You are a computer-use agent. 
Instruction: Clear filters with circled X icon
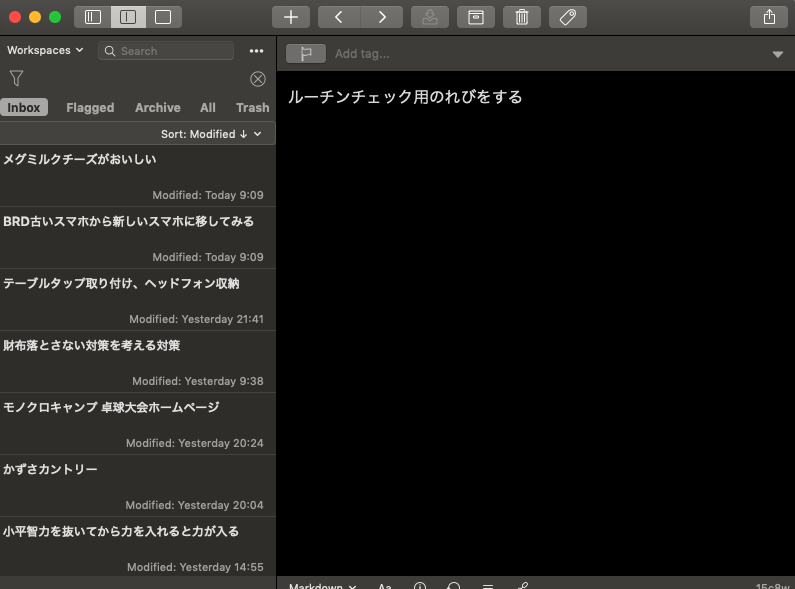[x=258, y=79]
